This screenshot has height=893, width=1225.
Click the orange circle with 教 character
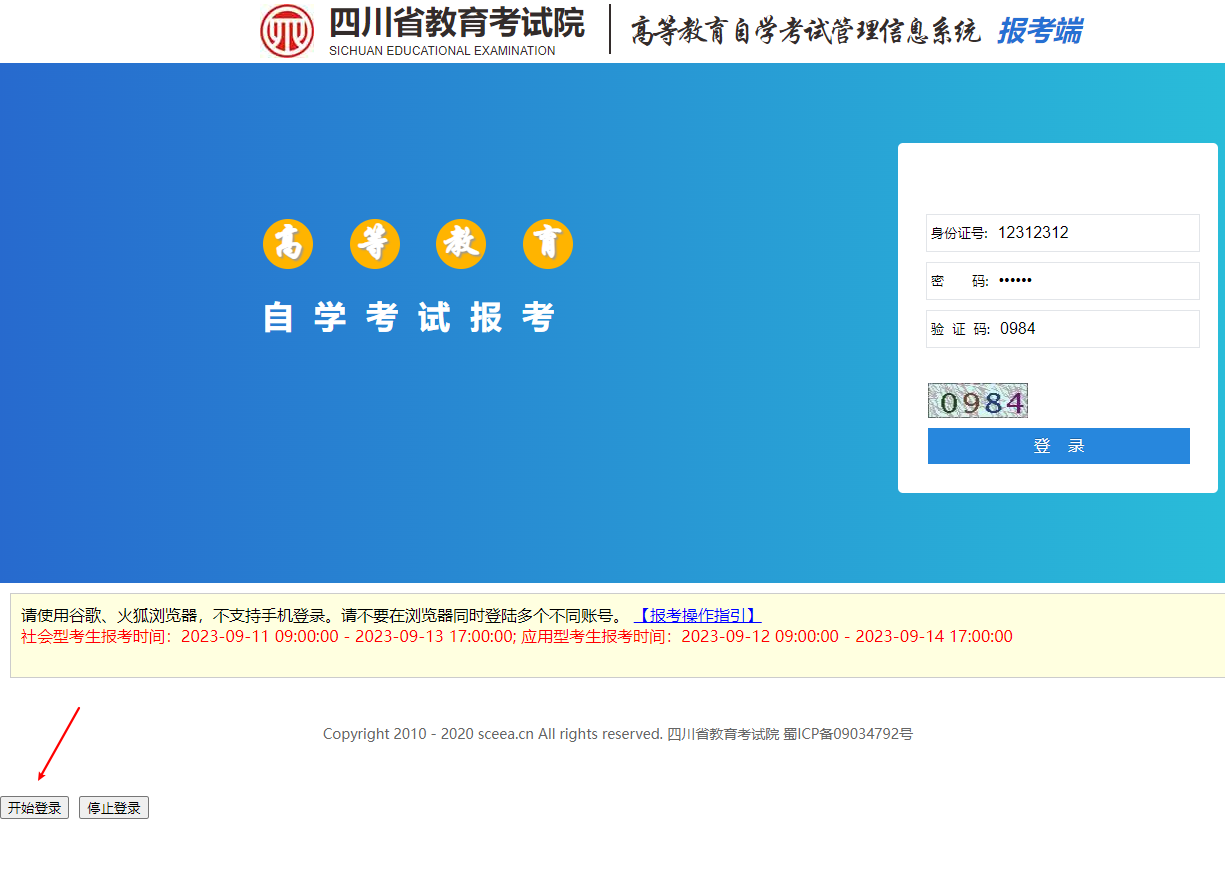(461, 244)
